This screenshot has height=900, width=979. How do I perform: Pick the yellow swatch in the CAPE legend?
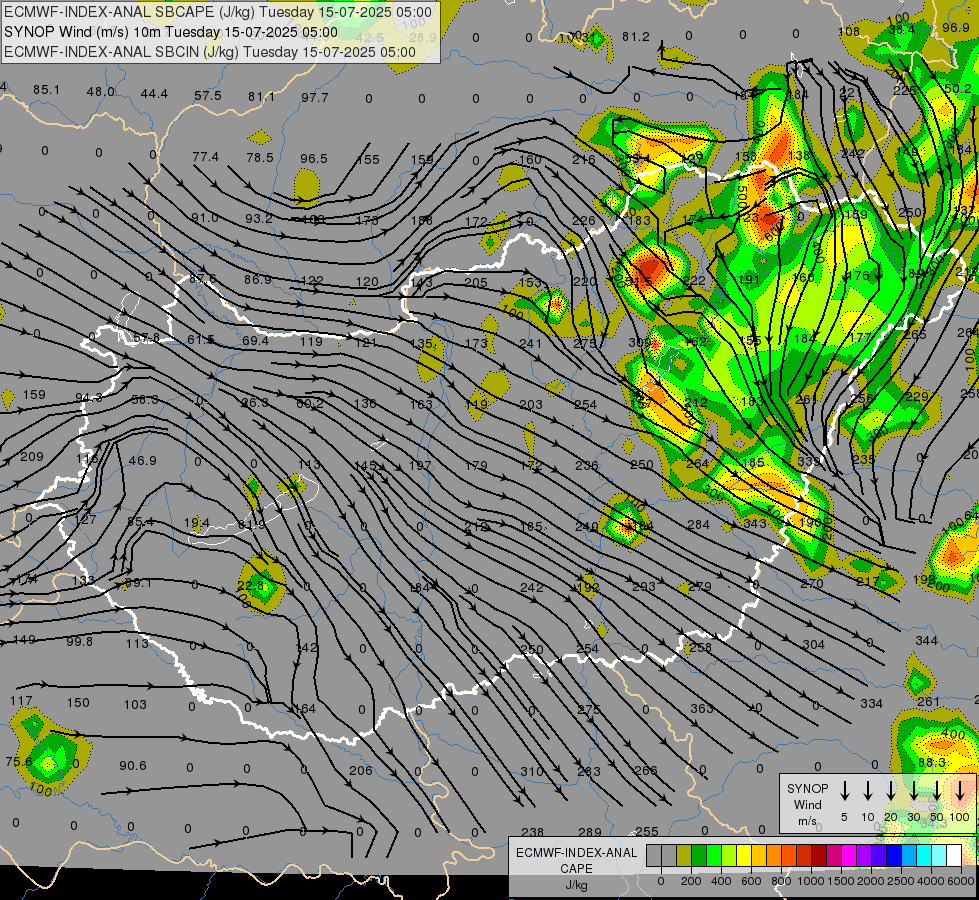(x=744, y=856)
